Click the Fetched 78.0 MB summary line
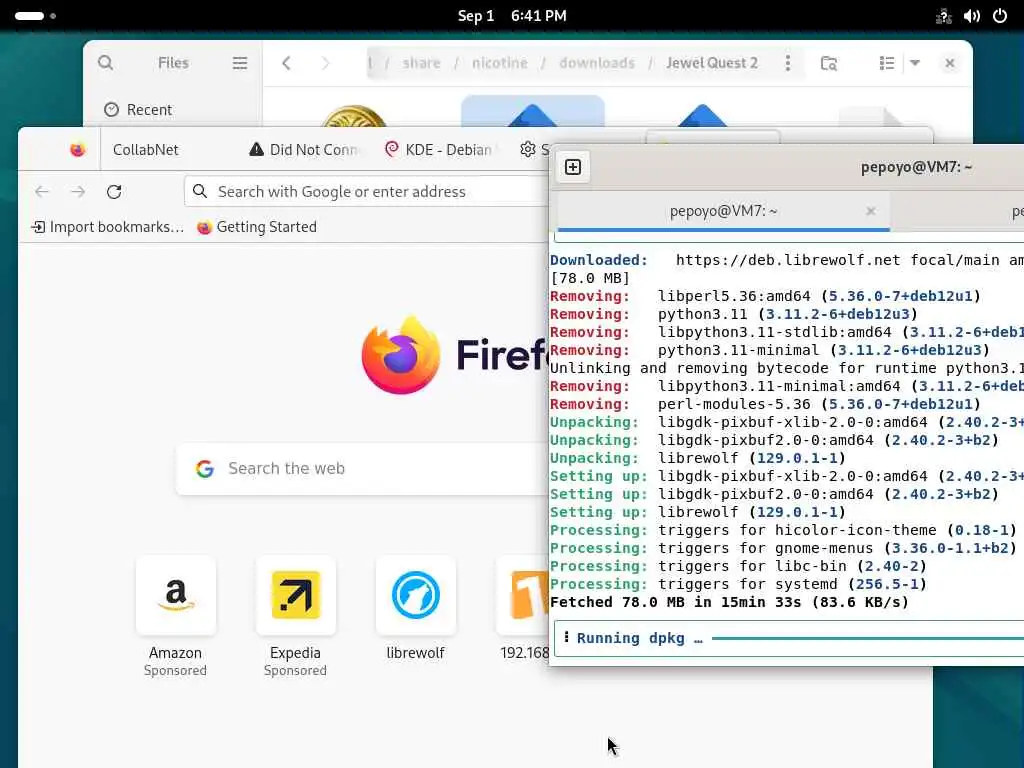 729,602
